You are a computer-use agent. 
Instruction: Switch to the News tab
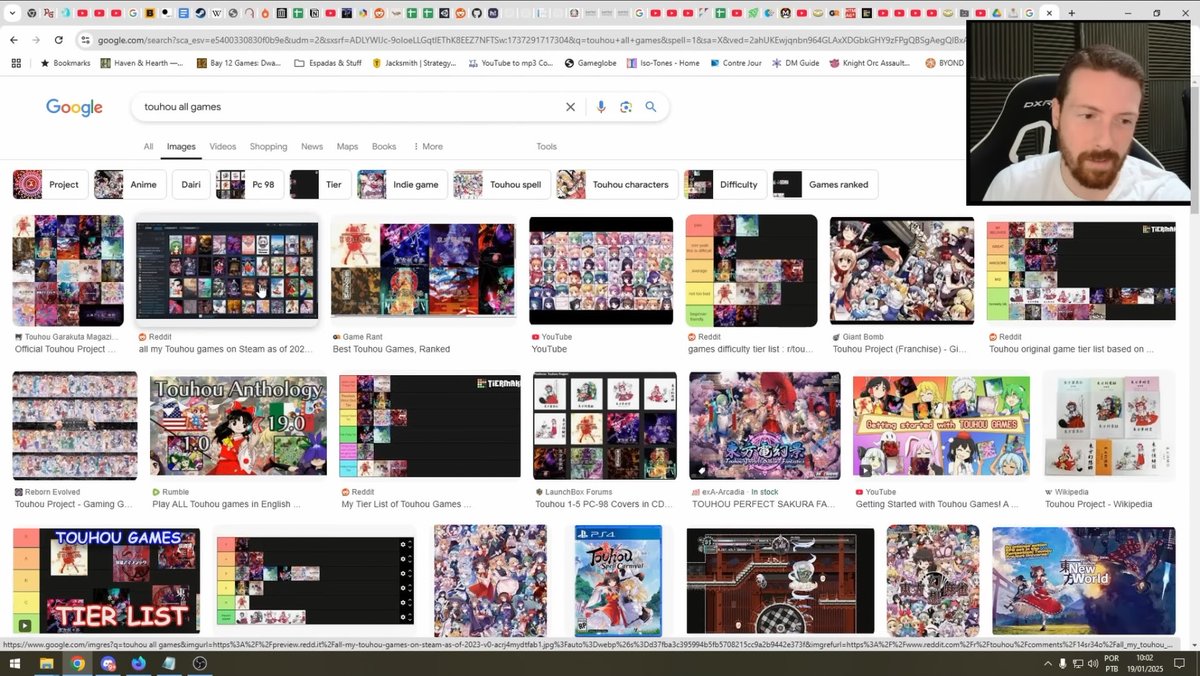pos(312,147)
